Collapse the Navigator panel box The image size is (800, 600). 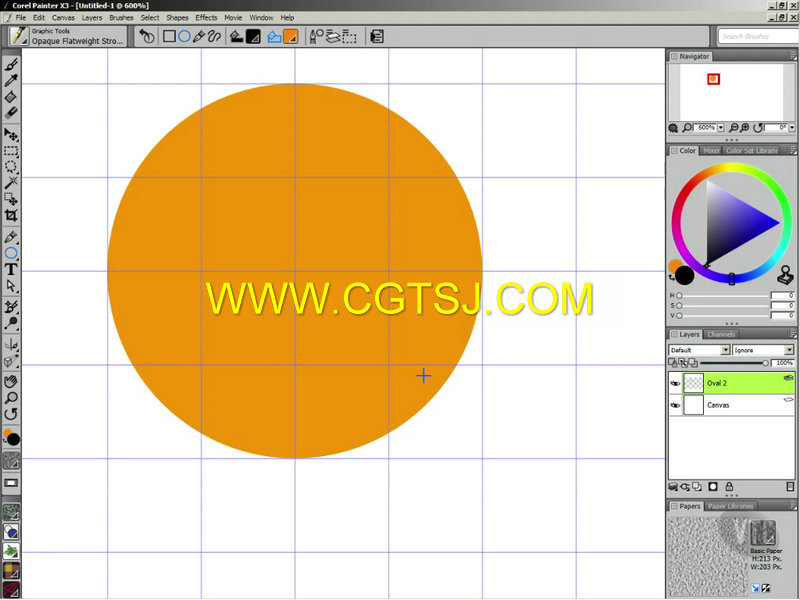point(674,56)
